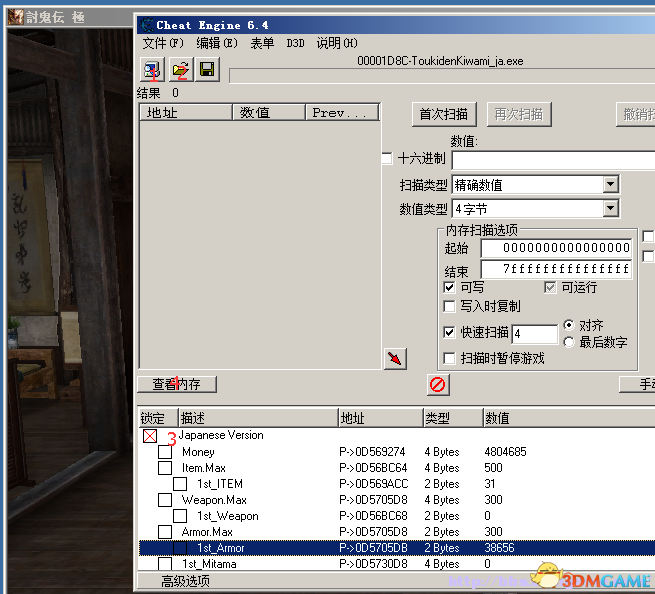Click the Money address P->0D569274
This screenshot has height=594, width=655.
click(x=372, y=452)
